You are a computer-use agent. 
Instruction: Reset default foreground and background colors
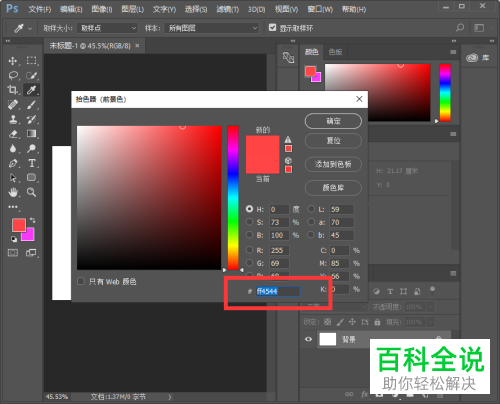[x=14, y=239]
